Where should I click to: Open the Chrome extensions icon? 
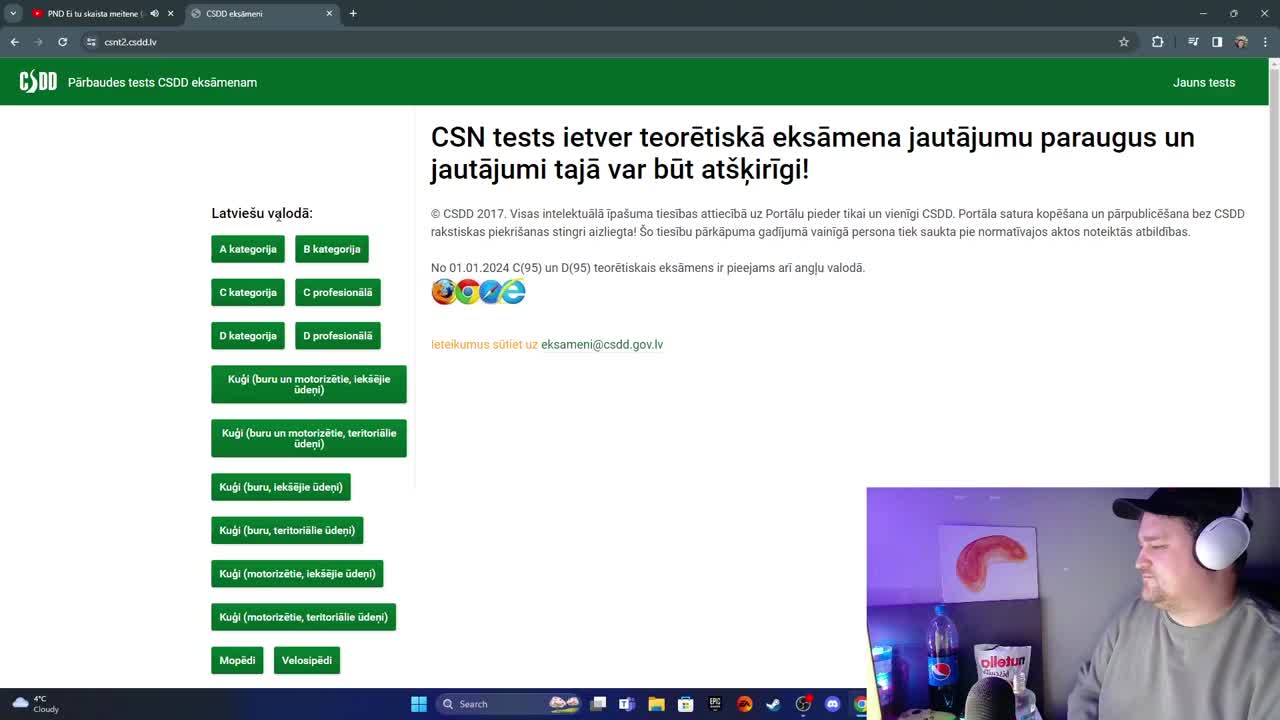[1158, 42]
